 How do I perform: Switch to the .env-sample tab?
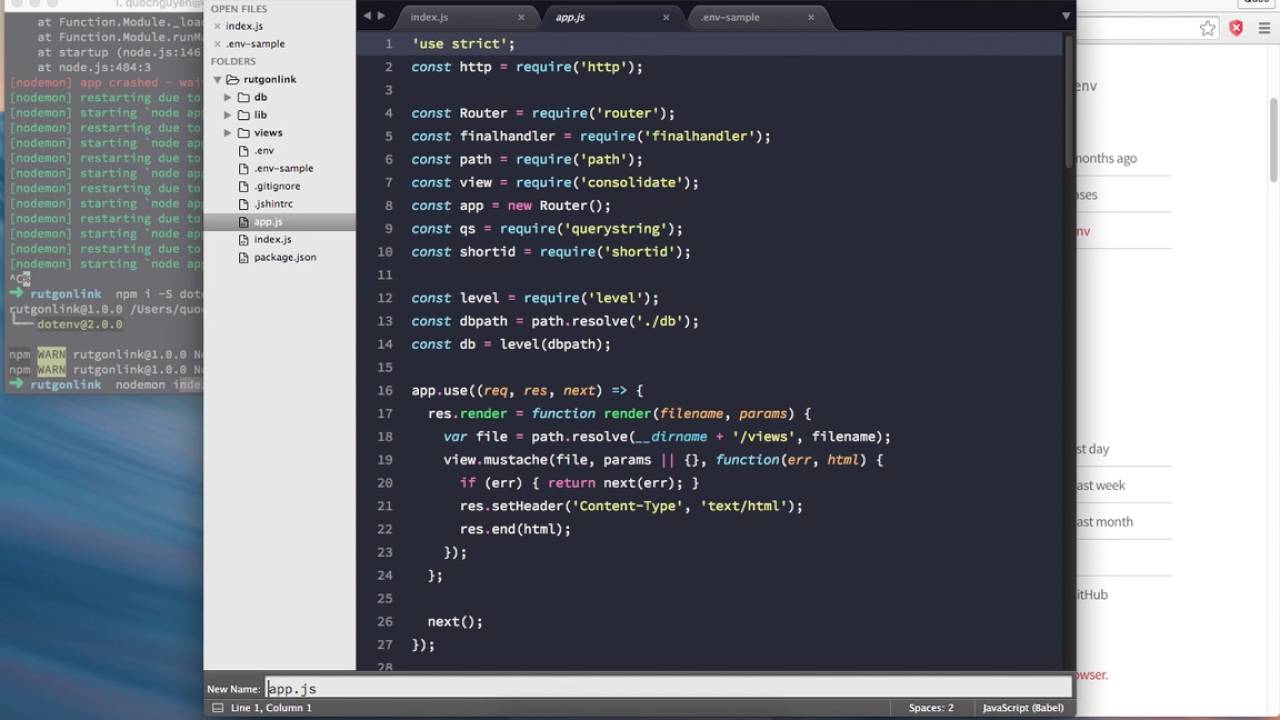tap(729, 17)
